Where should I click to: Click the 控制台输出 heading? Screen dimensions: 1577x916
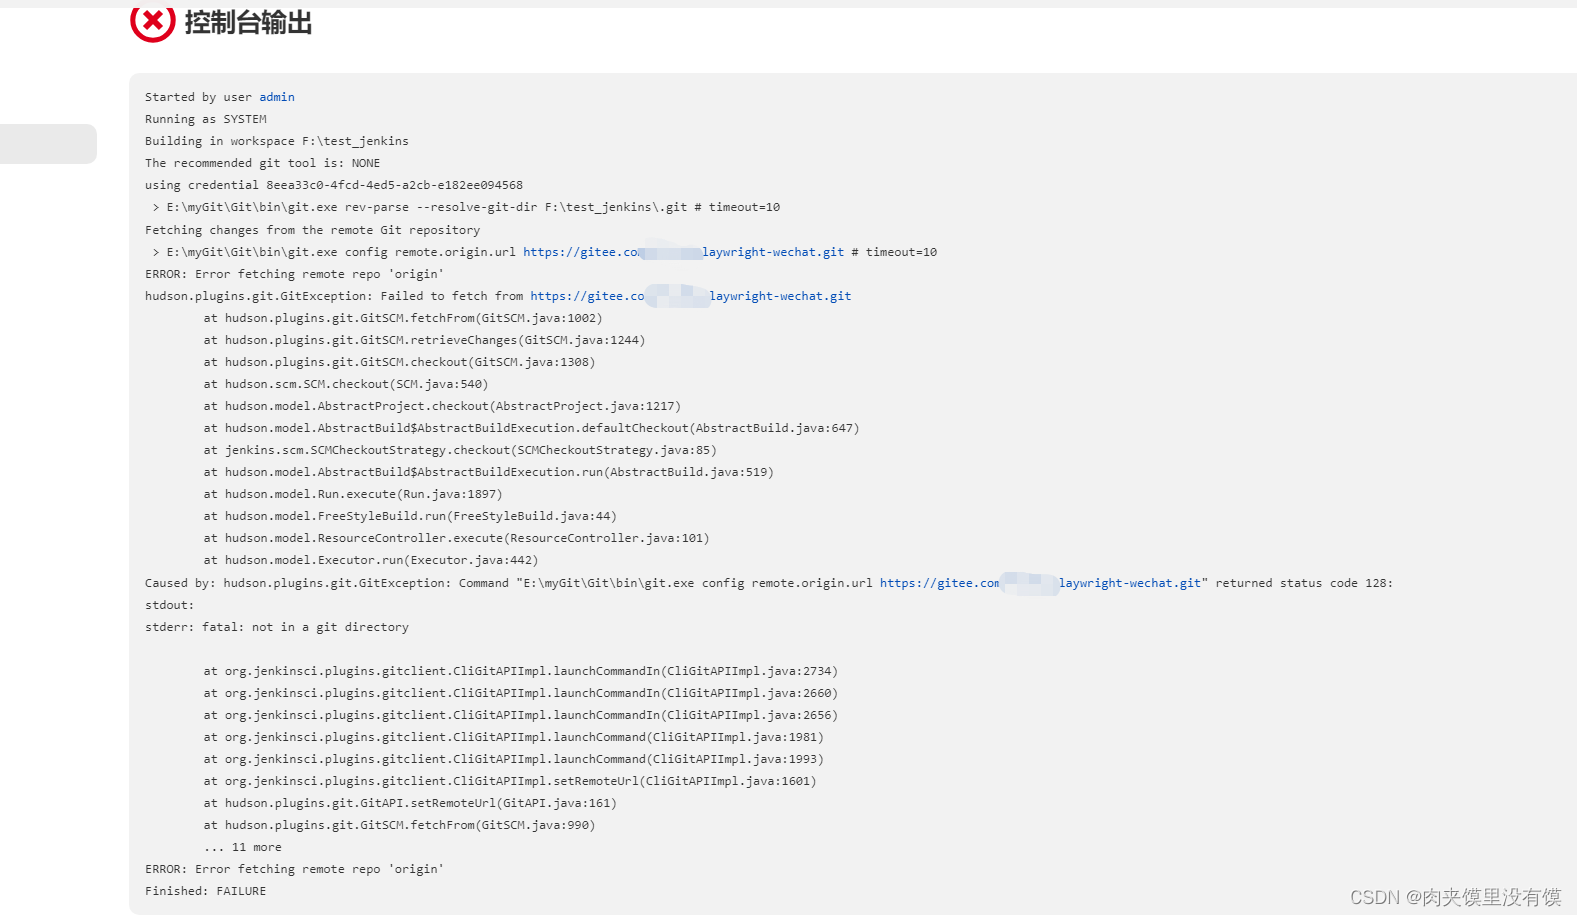[248, 22]
